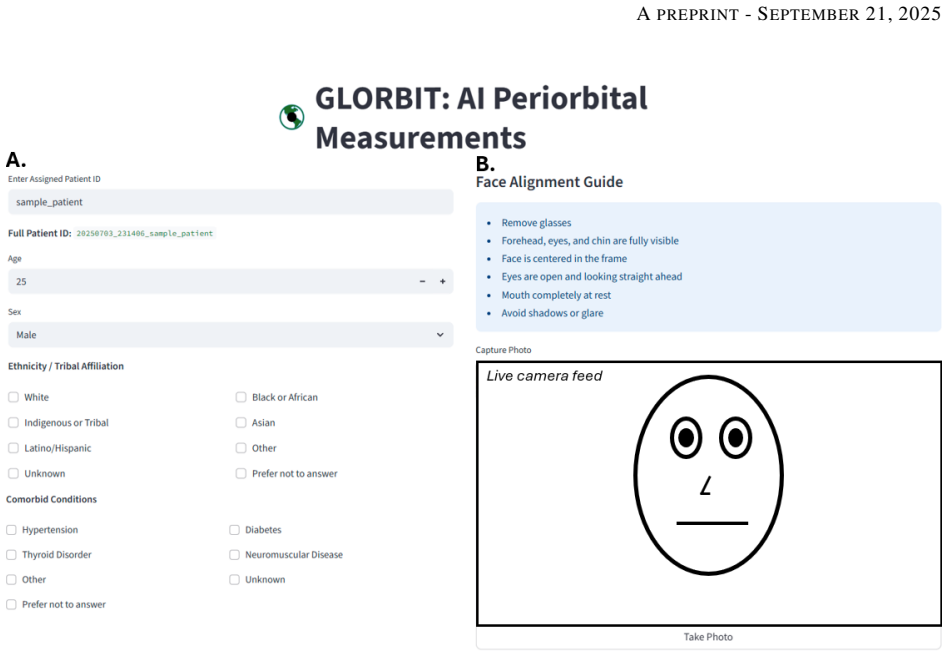Viewport: 948px width, 656px height.
Task: Click the Avoid shadows or glare guideline
Action: (x=552, y=313)
